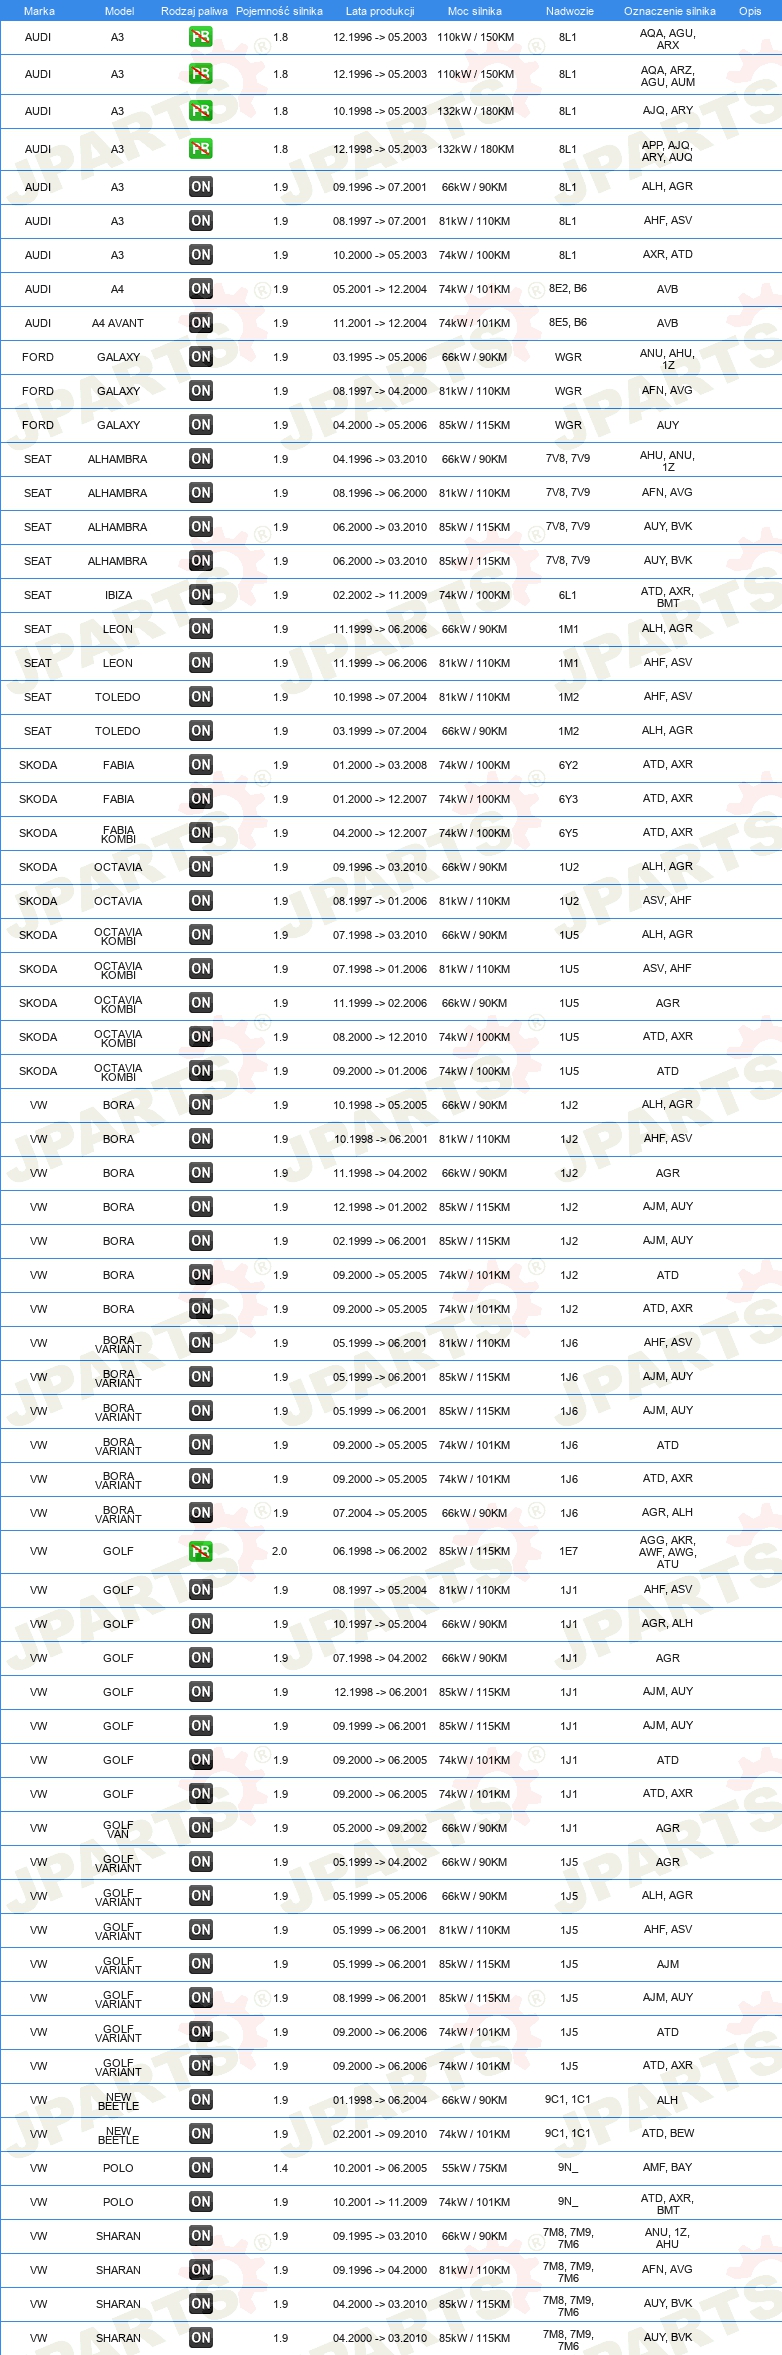782x2355 pixels.
Task: Click the Rodzaj paliwa column header
Action: coord(194,11)
